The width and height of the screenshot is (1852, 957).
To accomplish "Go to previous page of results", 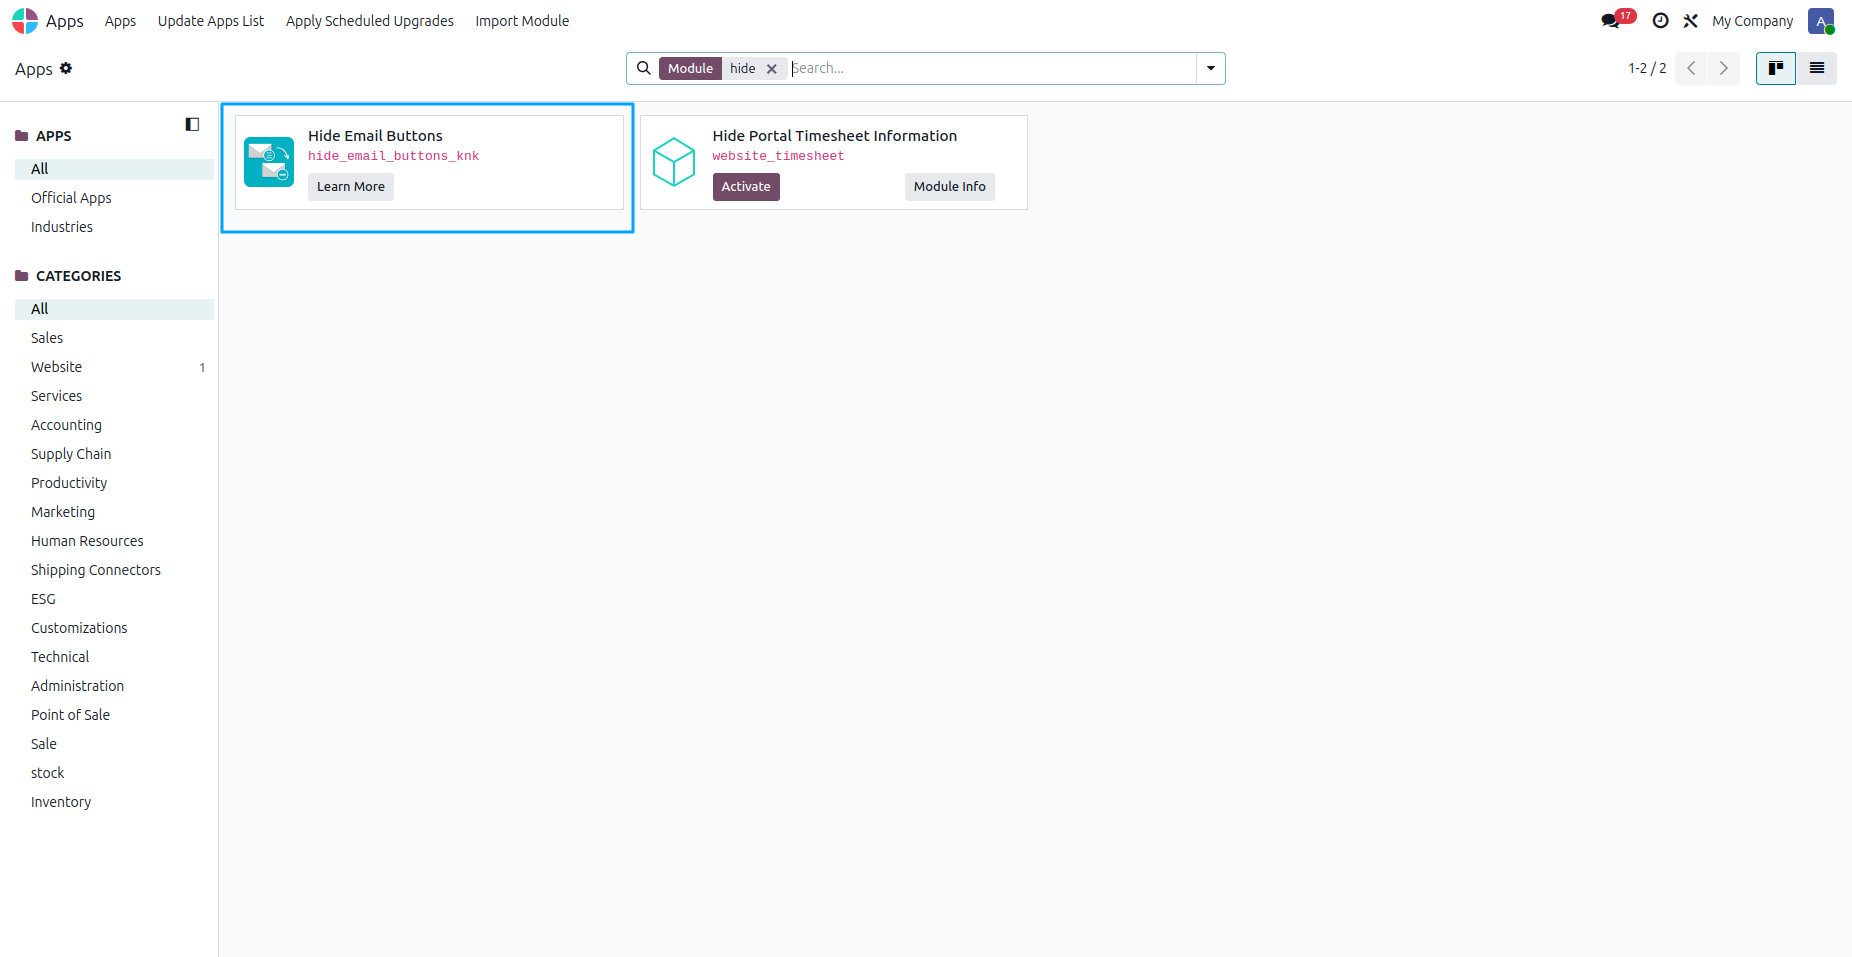I will (x=1691, y=68).
